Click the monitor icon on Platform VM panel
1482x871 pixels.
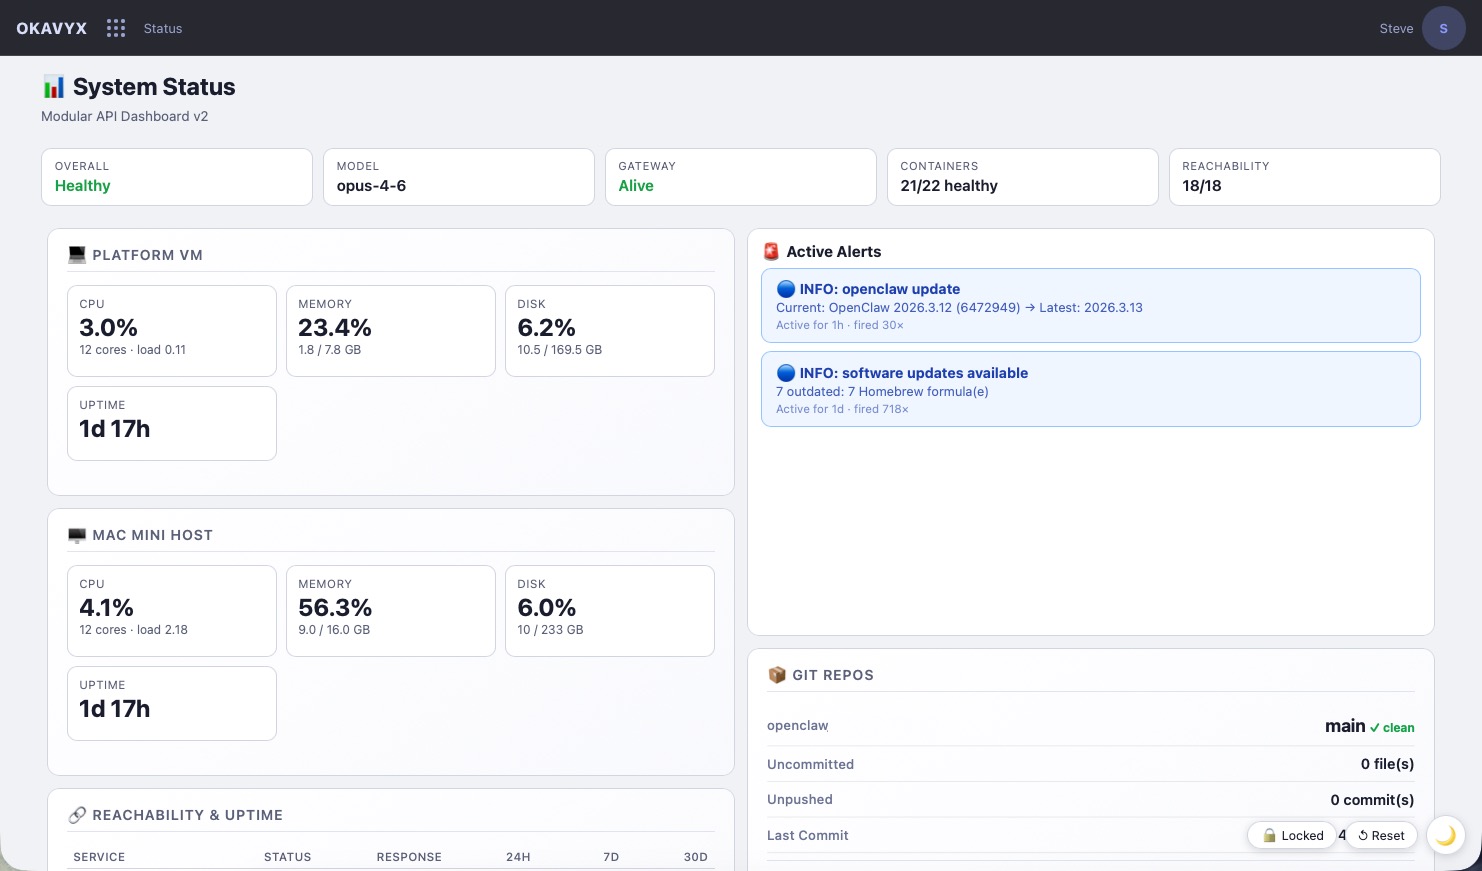pos(77,255)
